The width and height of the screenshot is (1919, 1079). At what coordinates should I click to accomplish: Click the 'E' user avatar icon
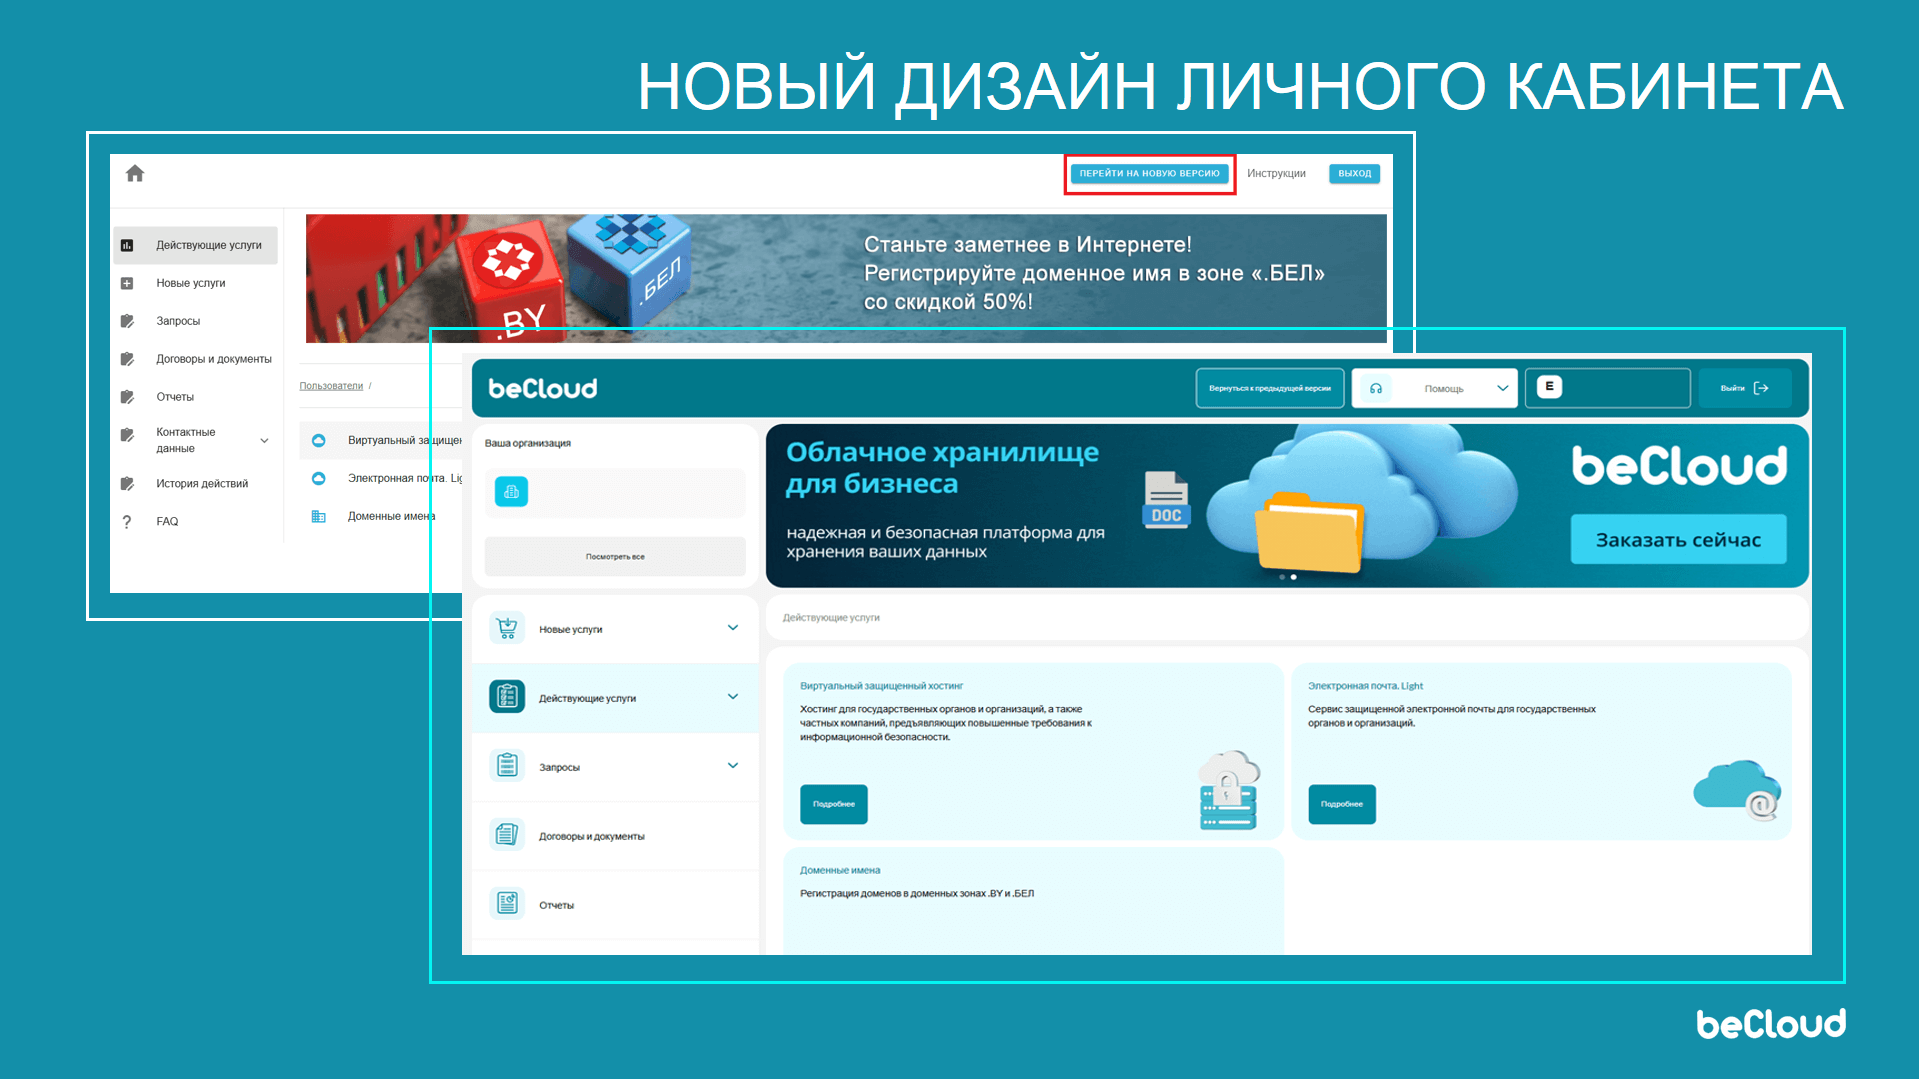point(1549,386)
